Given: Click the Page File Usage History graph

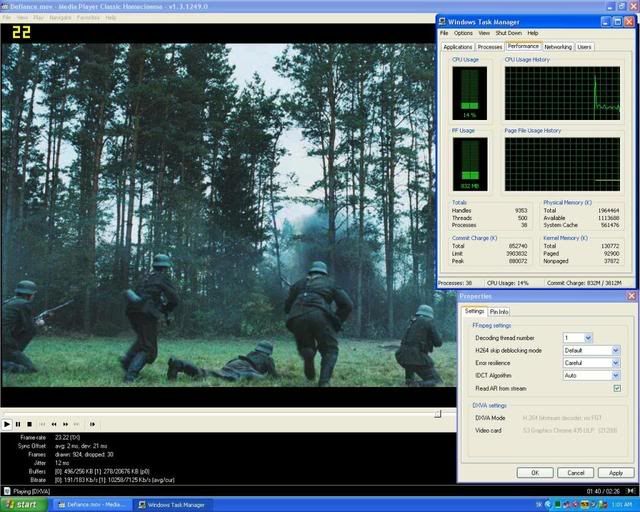Looking at the screenshot, I should 562,164.
